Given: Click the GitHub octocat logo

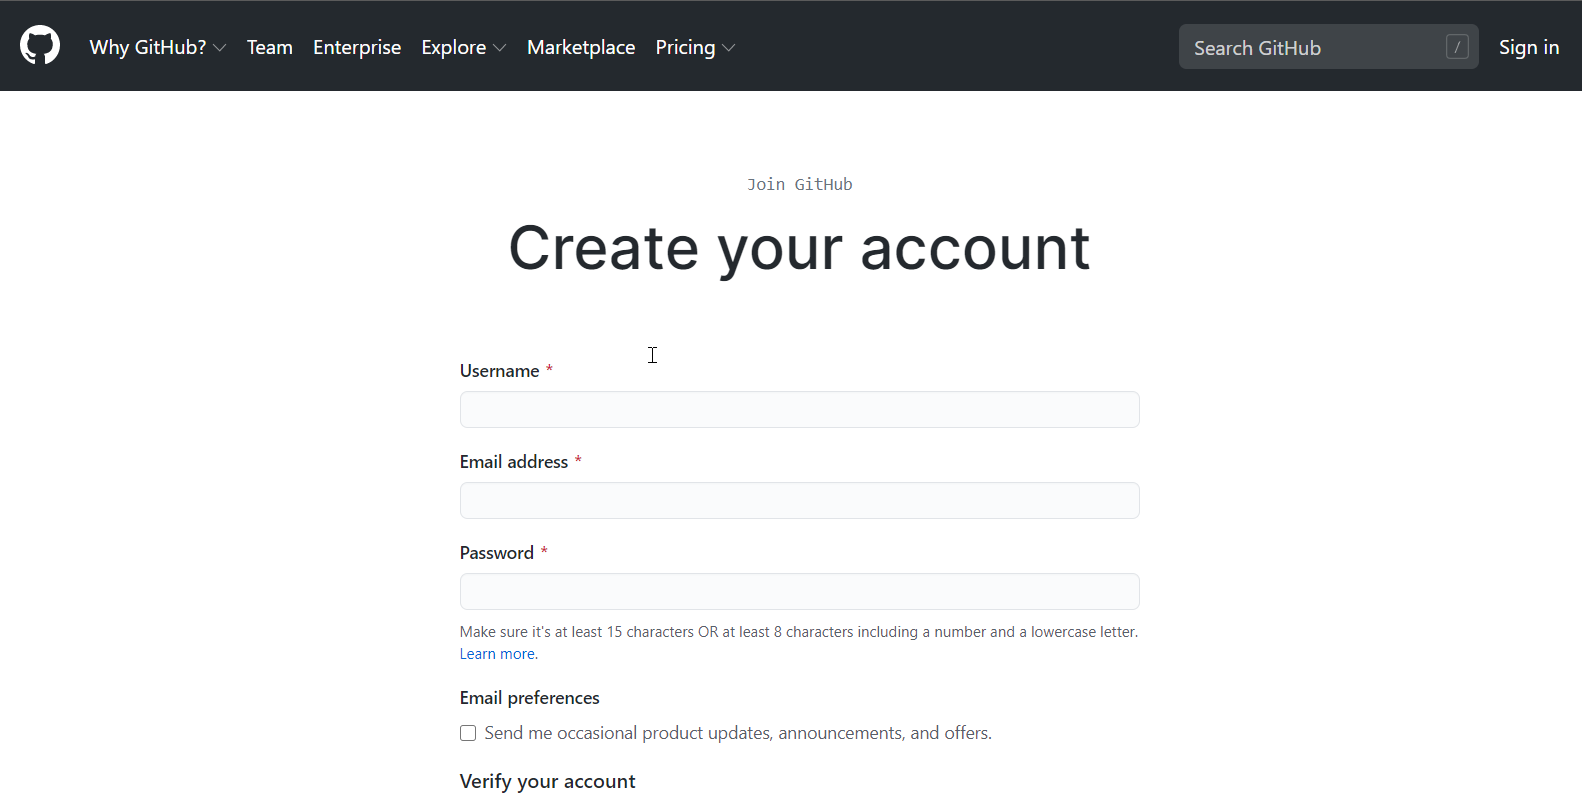Looking at the screenshot, I should 40,46.
